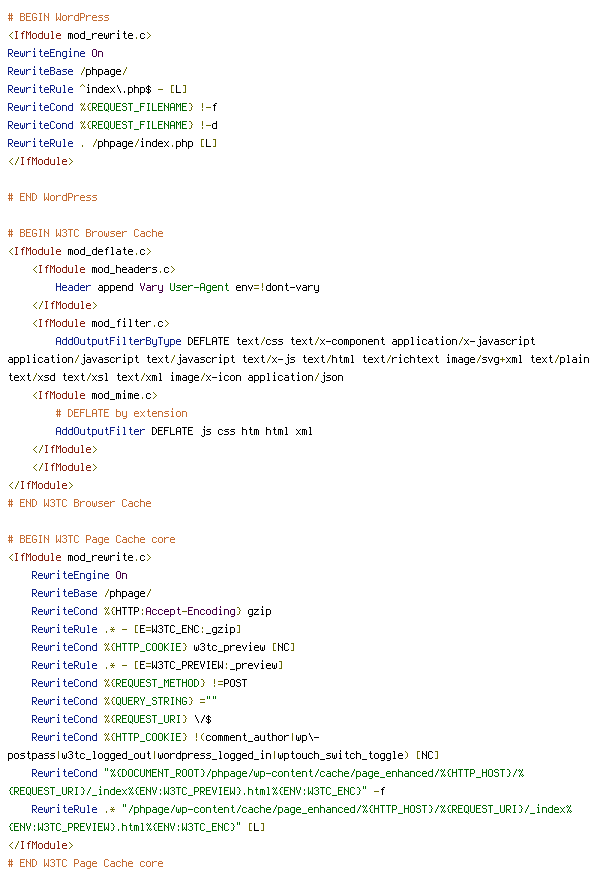Select 'RewriteRule . /phpage/index.php [L]' line
This screenshot has height=880, width=600.
tap(112, 143)
